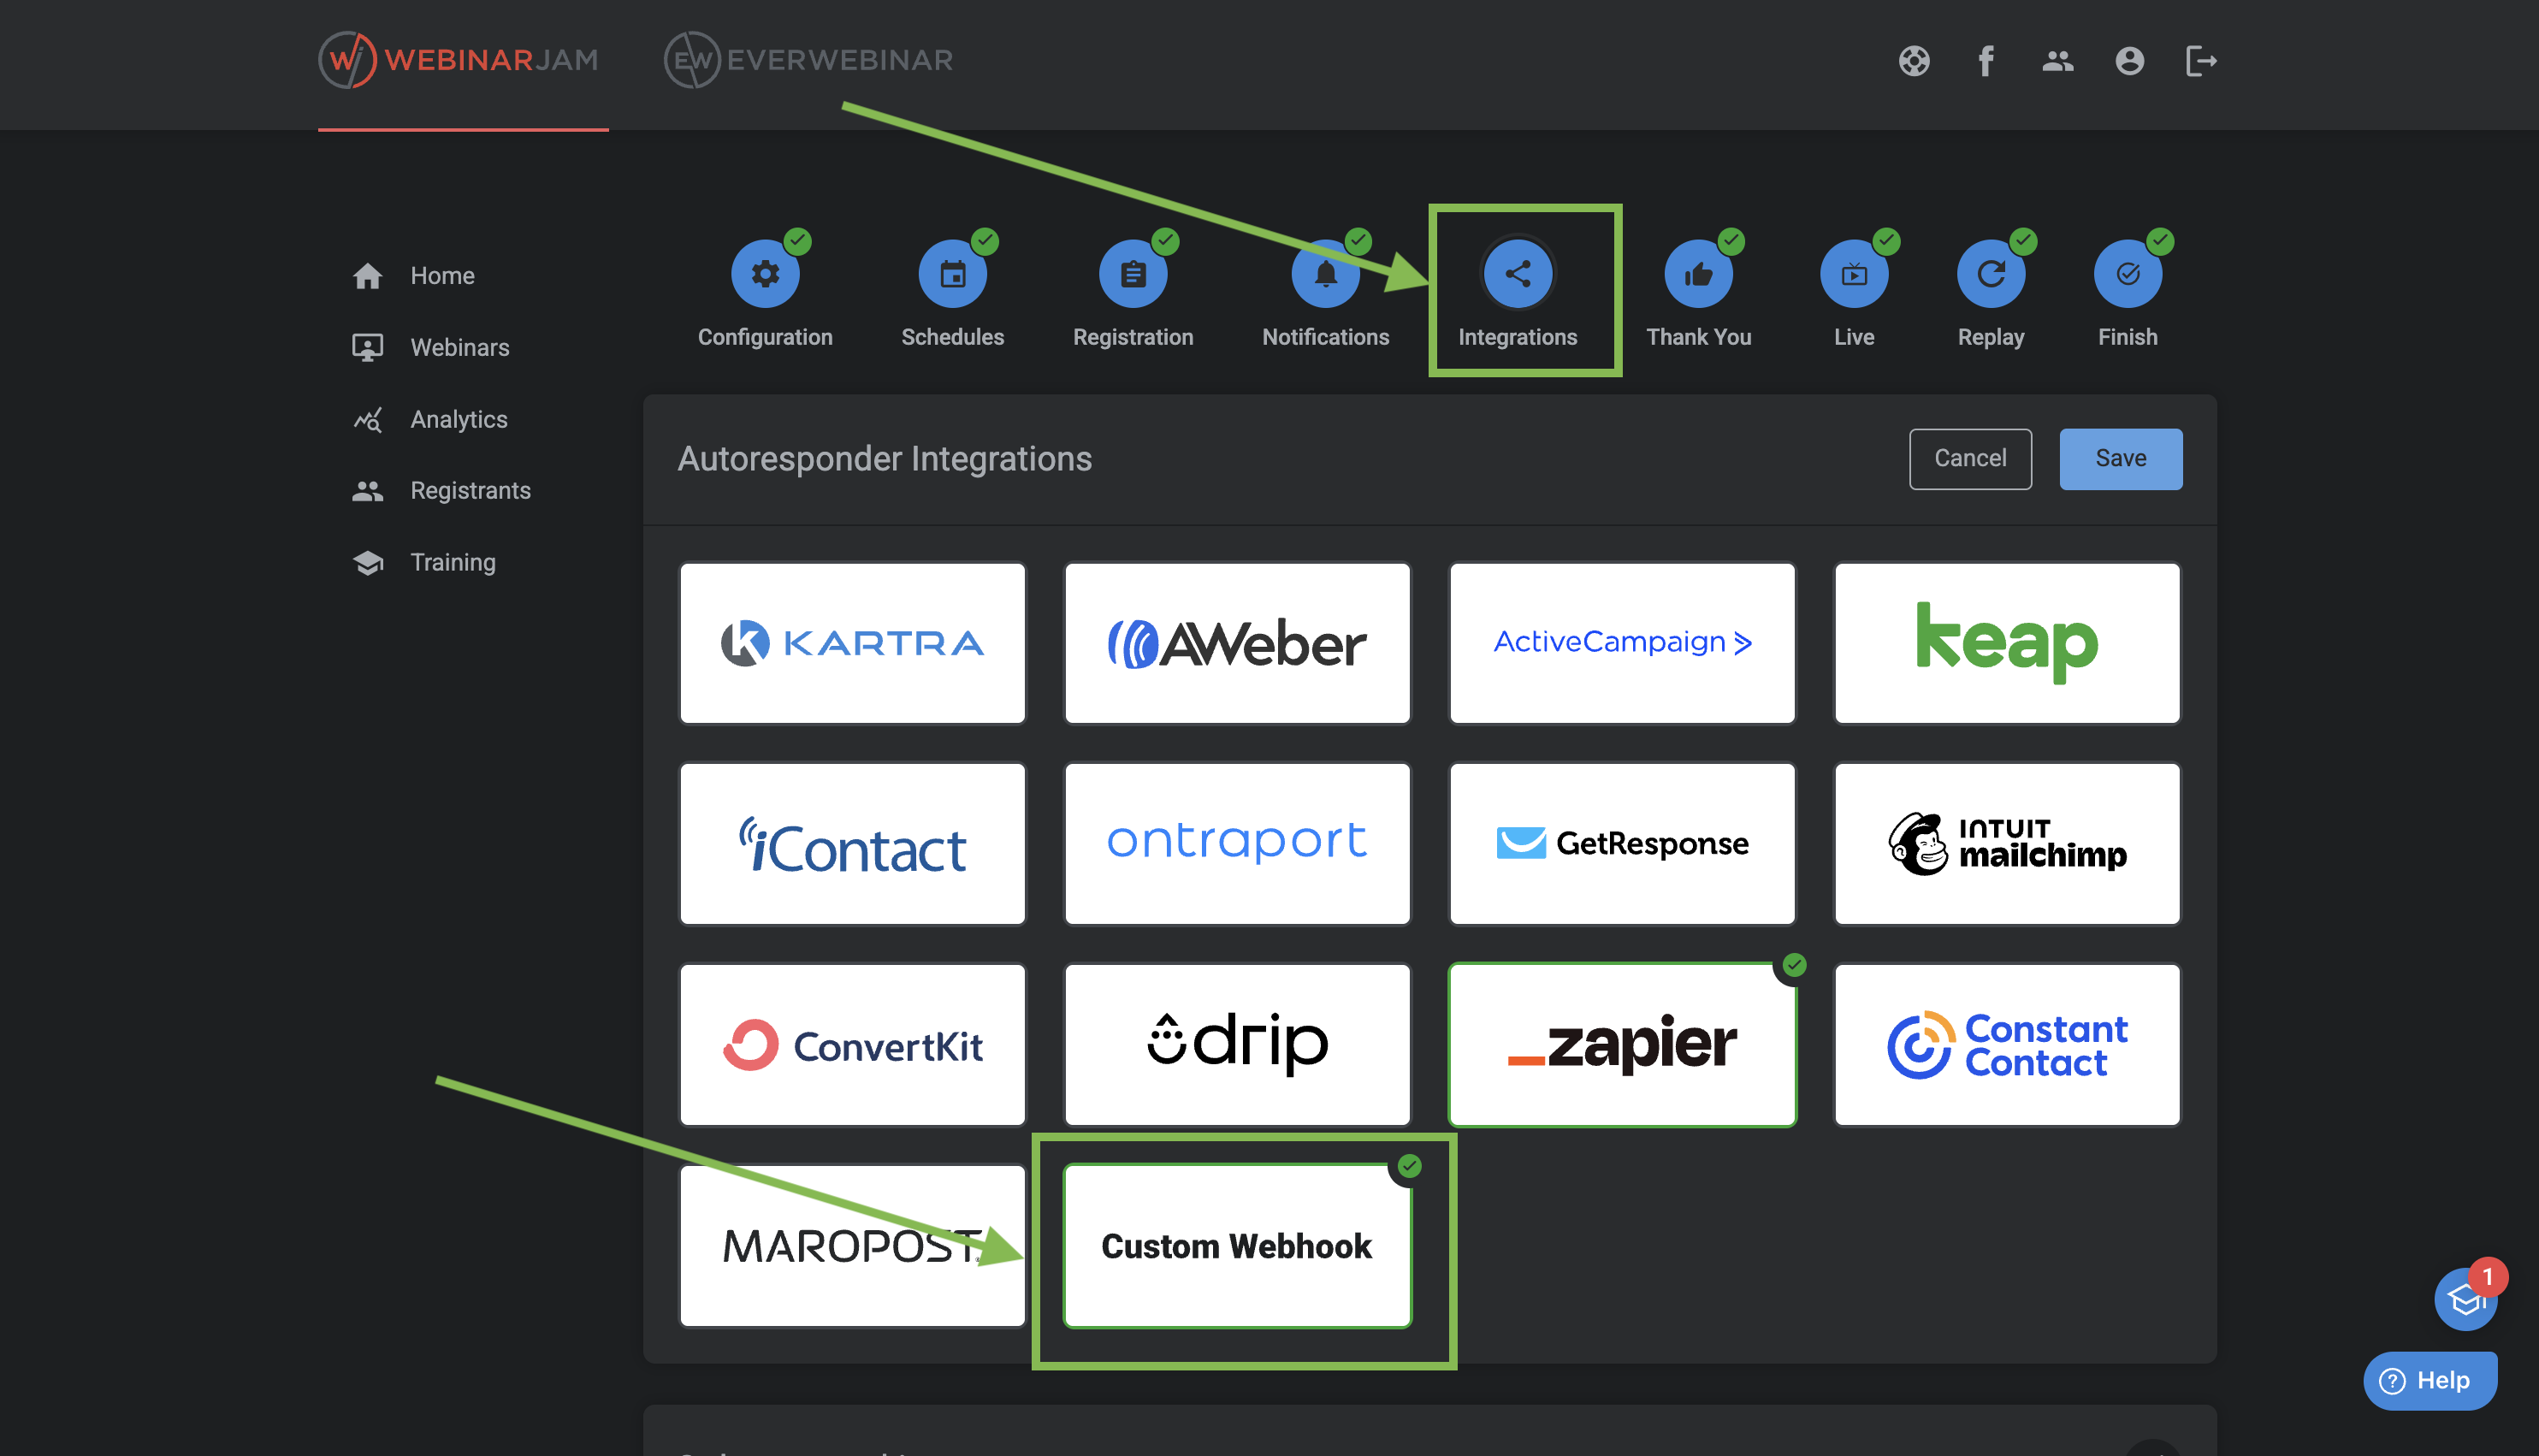Open the Live broadcast step icon
Viewport: 2539px width, 1456px height.
(1854, 274)
